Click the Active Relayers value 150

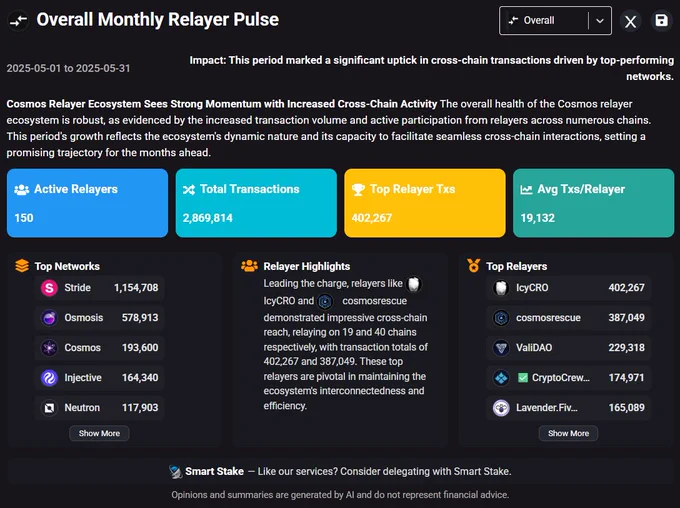pos(24,218)
